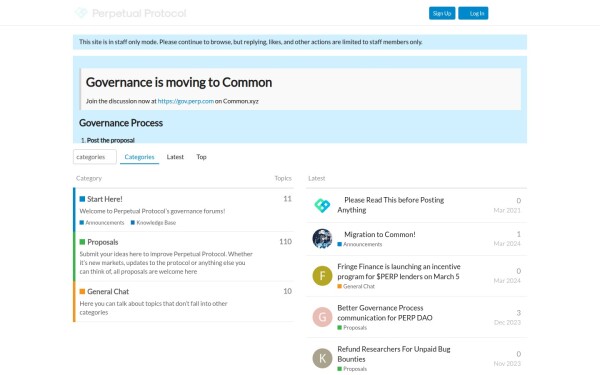Click the Mar 2021 date of first topic
The image size is (600, 375).
(507, 210)
